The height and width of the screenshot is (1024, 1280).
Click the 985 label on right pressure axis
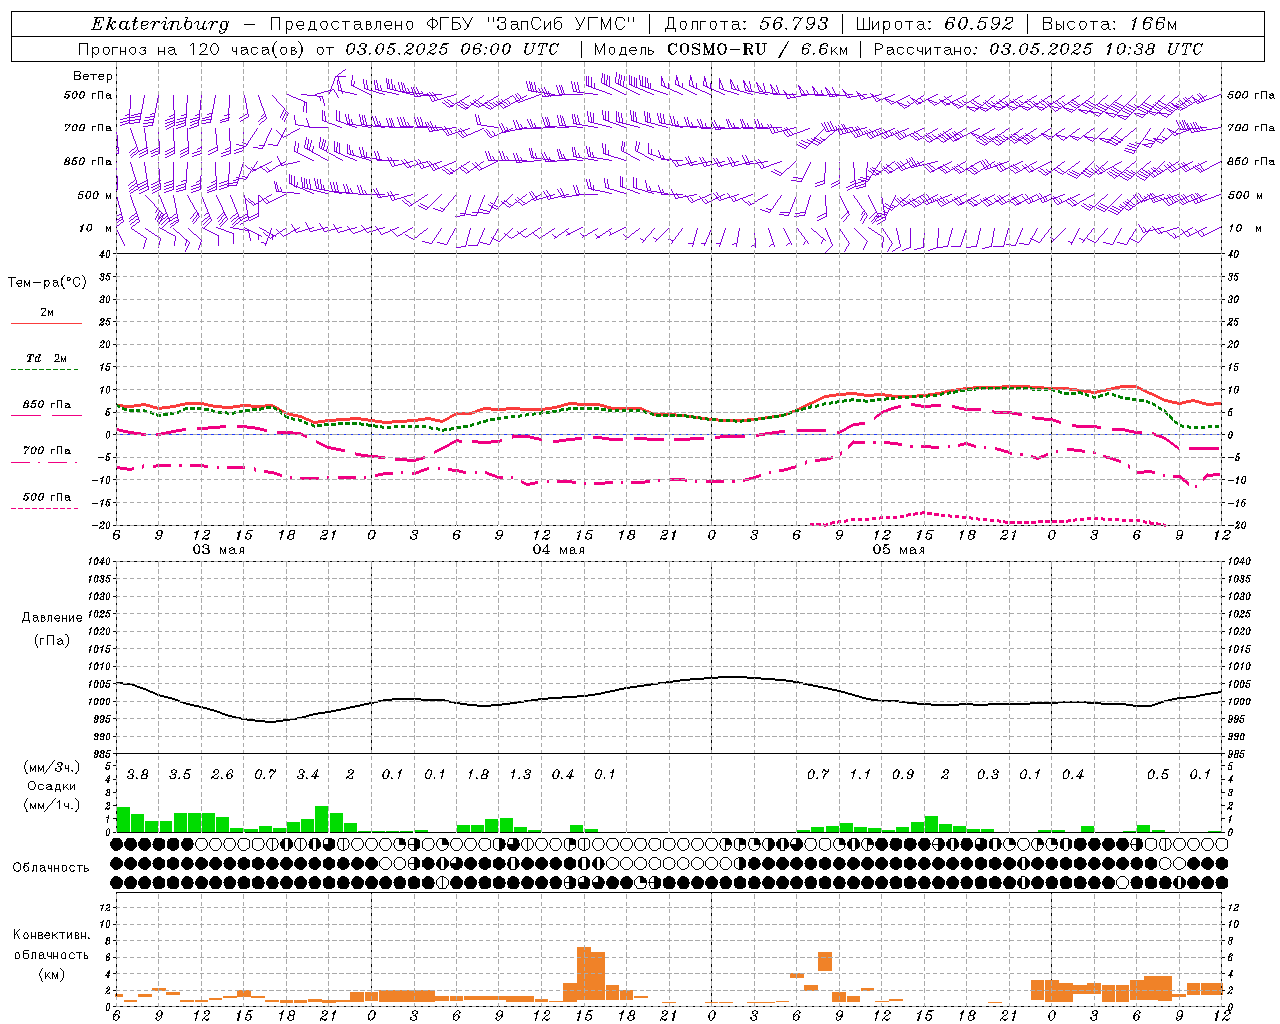1237,753
